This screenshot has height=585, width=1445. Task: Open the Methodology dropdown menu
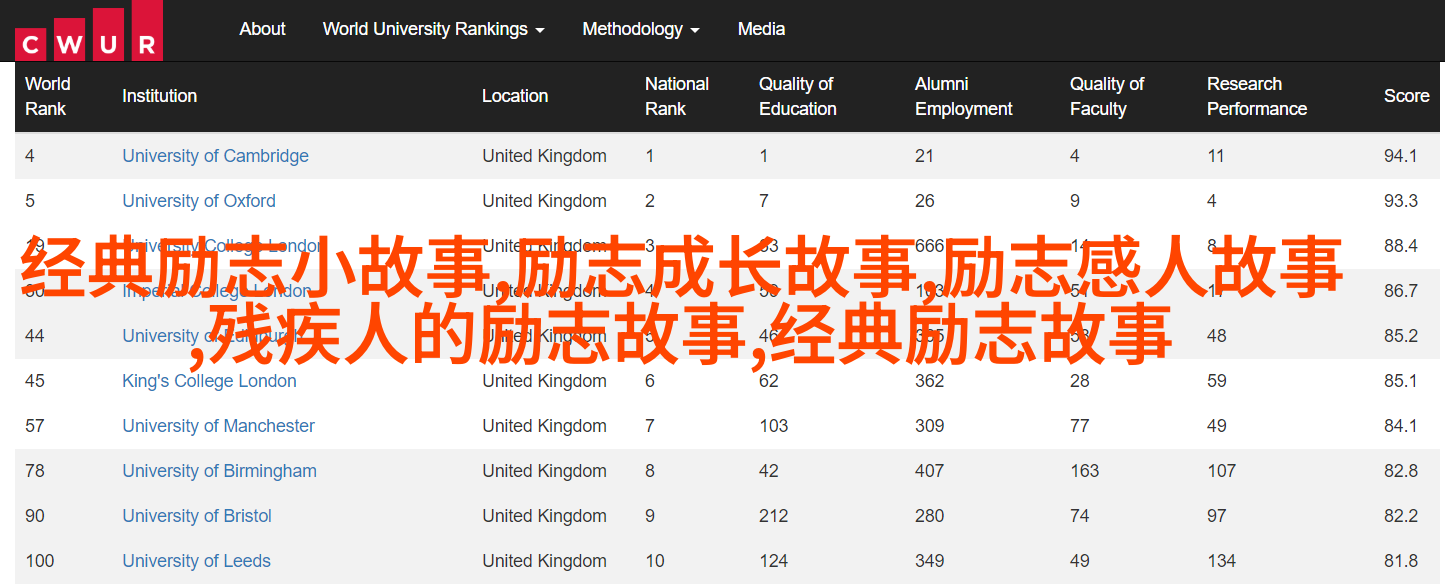[x=641, y=29]
